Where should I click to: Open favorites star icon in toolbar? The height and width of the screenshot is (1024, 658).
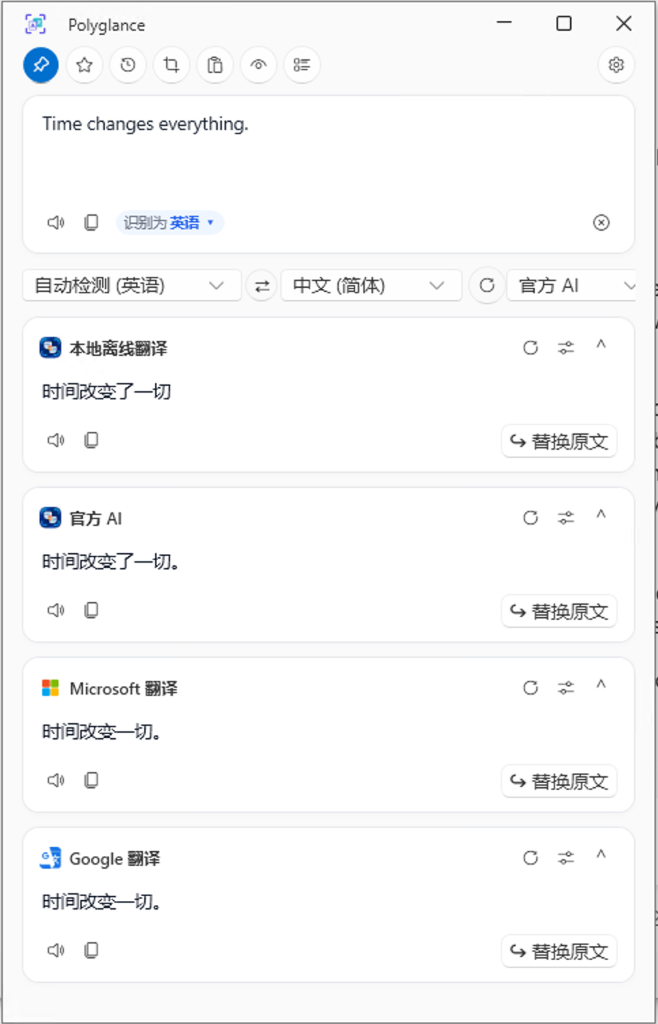[x=84, y=65]
